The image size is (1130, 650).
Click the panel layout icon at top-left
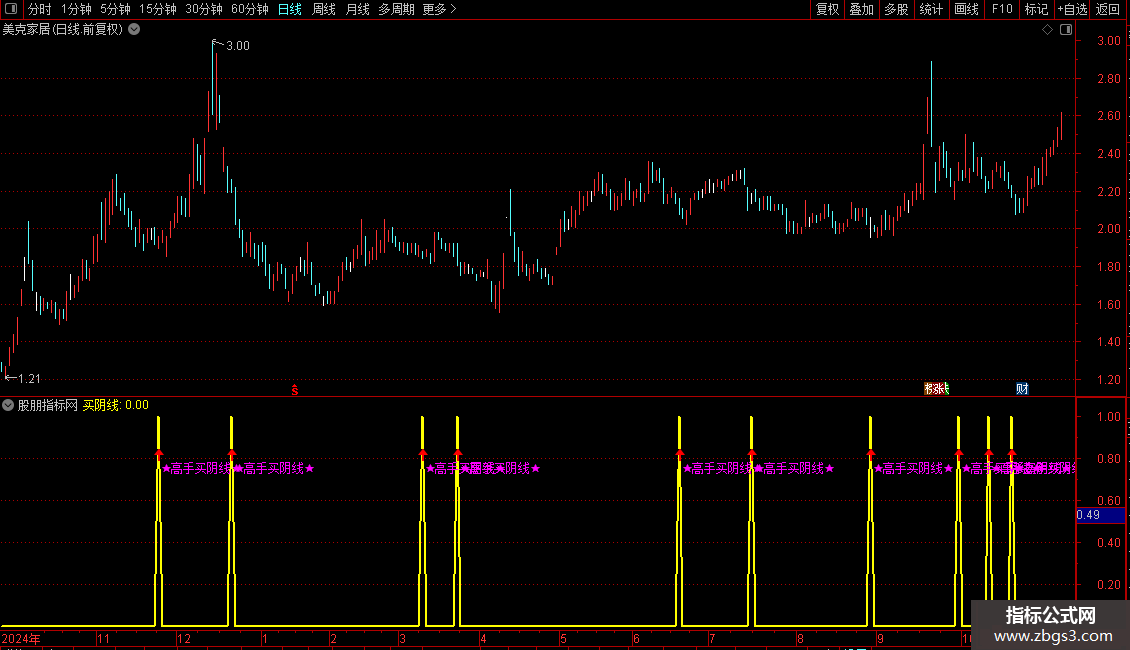pos(11,9)
